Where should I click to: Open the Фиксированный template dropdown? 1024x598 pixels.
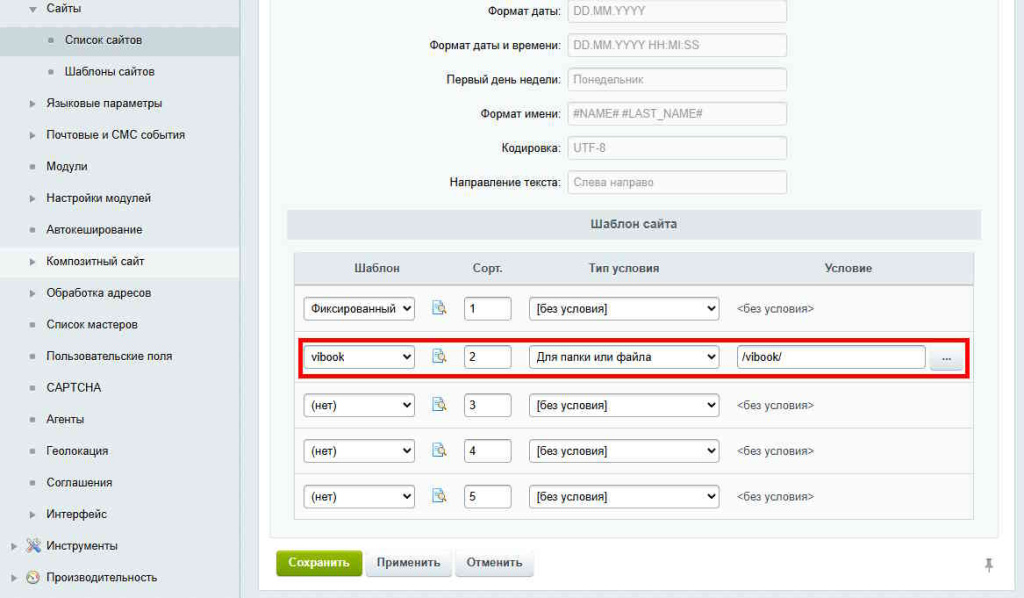(x=358, y=309)
